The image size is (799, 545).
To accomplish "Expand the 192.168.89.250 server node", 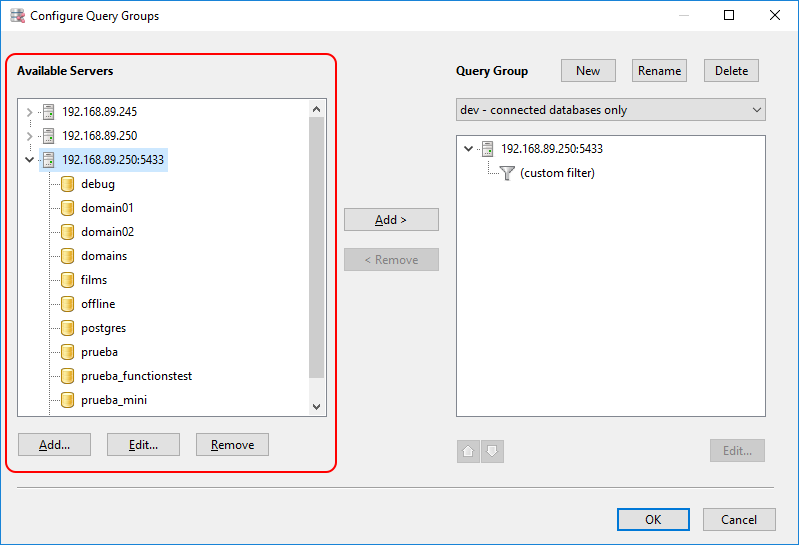I will pyautogui.click(x=29, y=136).
